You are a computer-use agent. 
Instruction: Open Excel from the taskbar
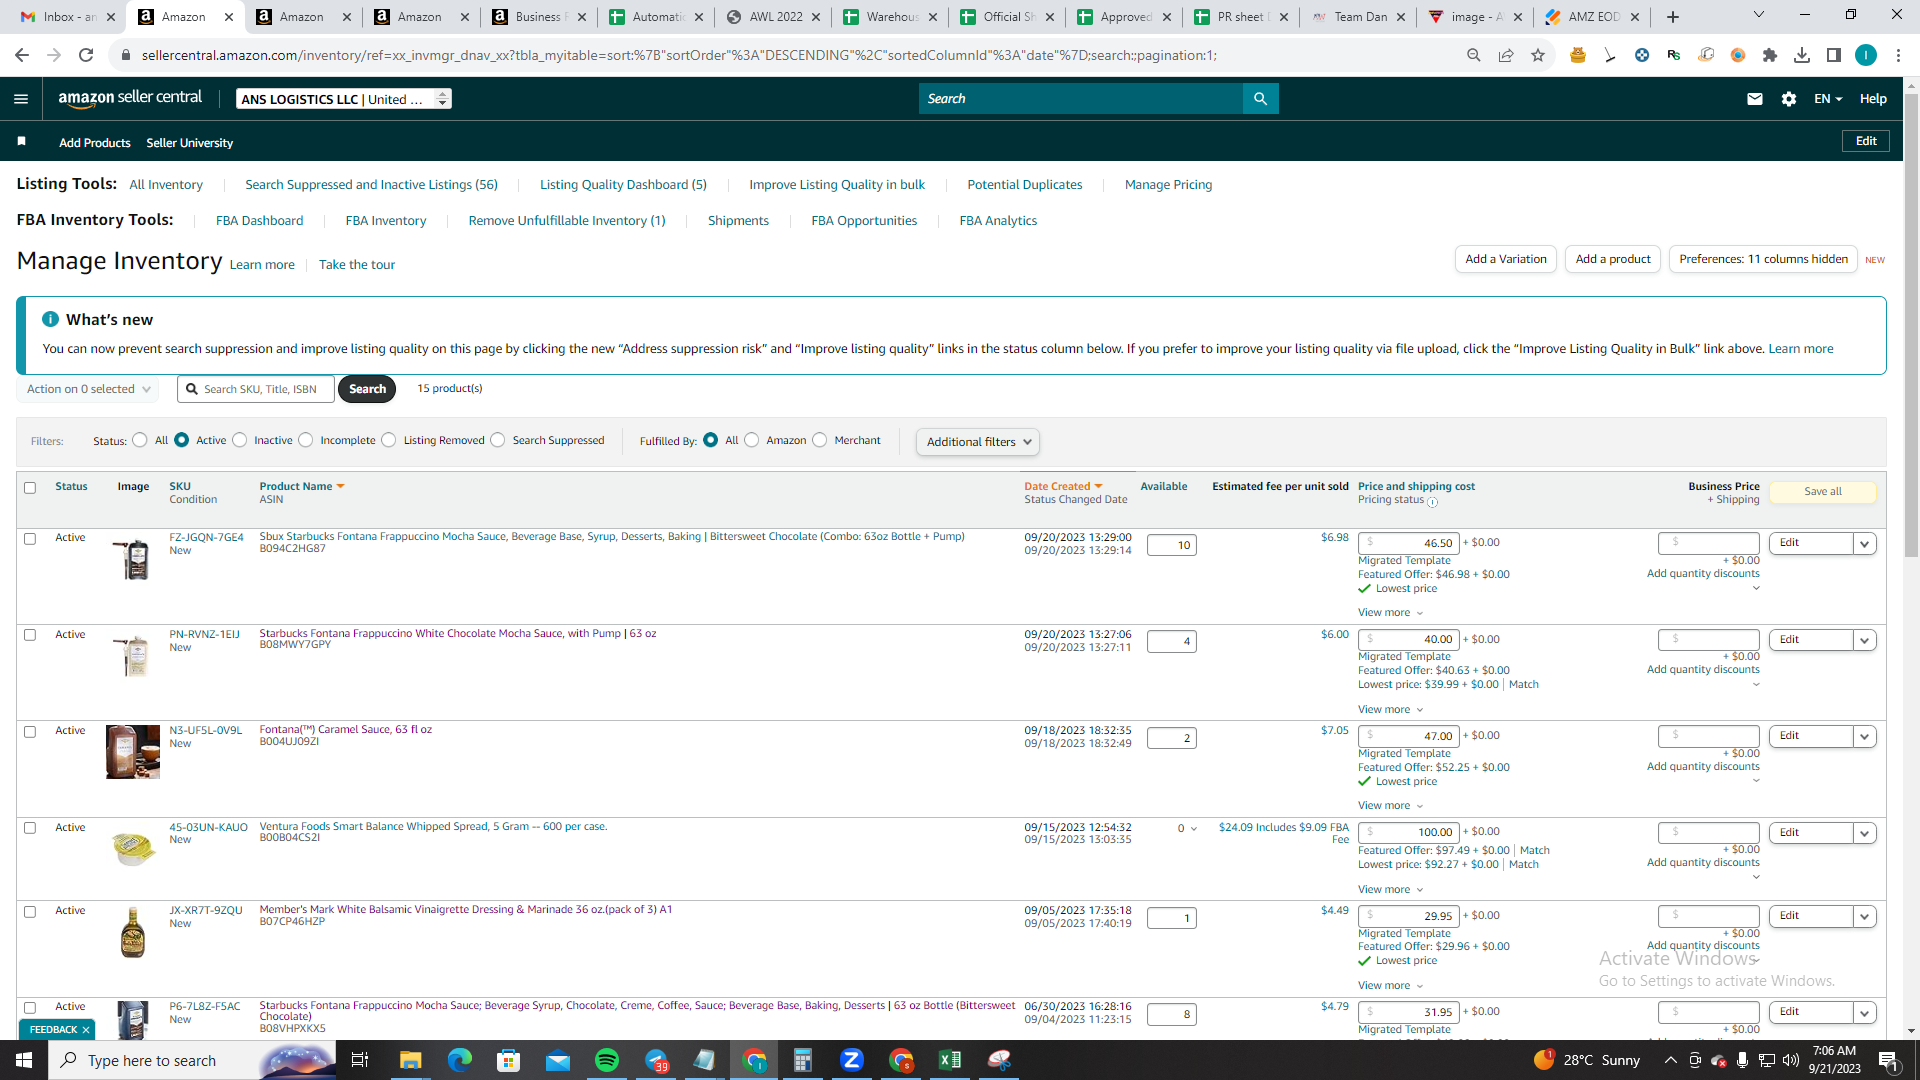[950, 1060]
